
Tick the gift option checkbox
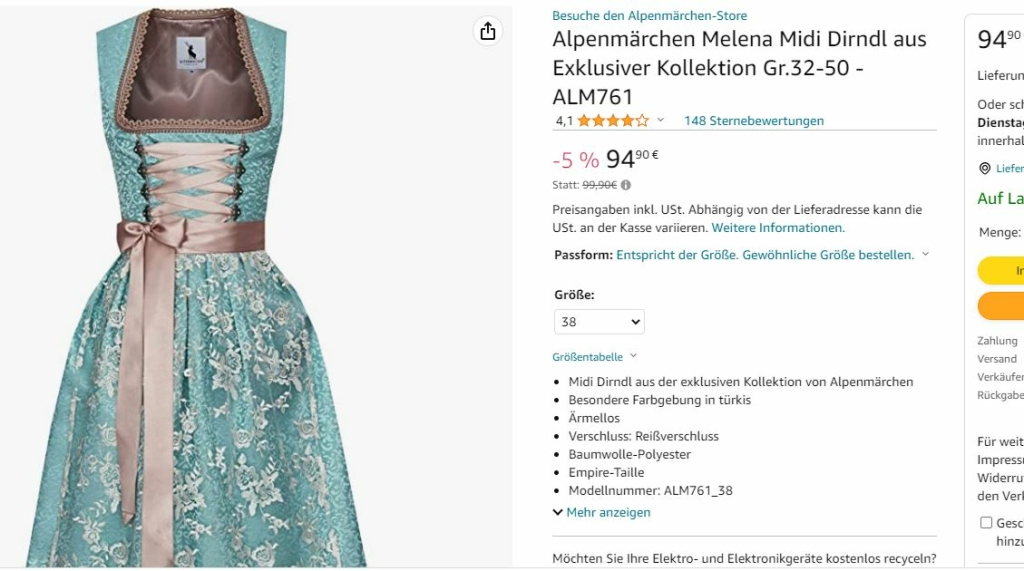point(986,523)
